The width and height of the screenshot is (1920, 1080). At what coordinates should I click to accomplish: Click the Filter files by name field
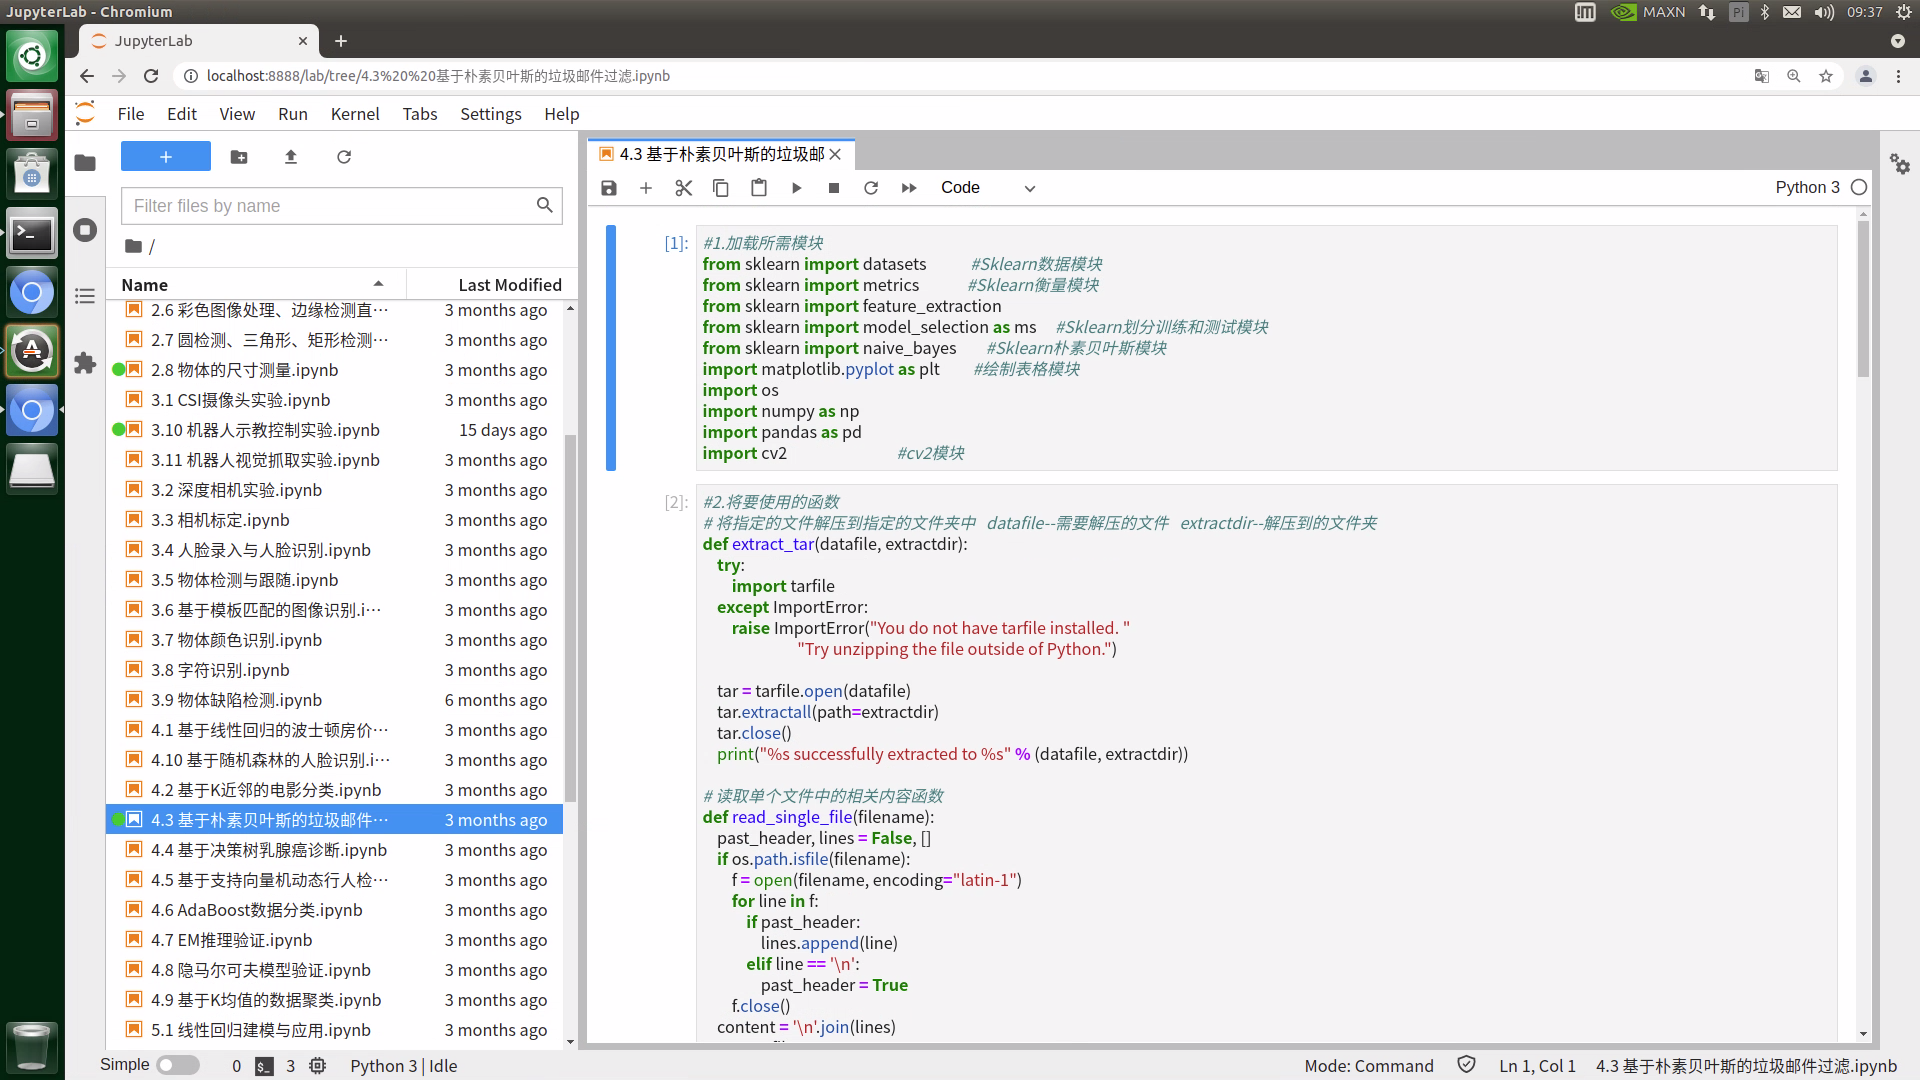pos(330,206)
